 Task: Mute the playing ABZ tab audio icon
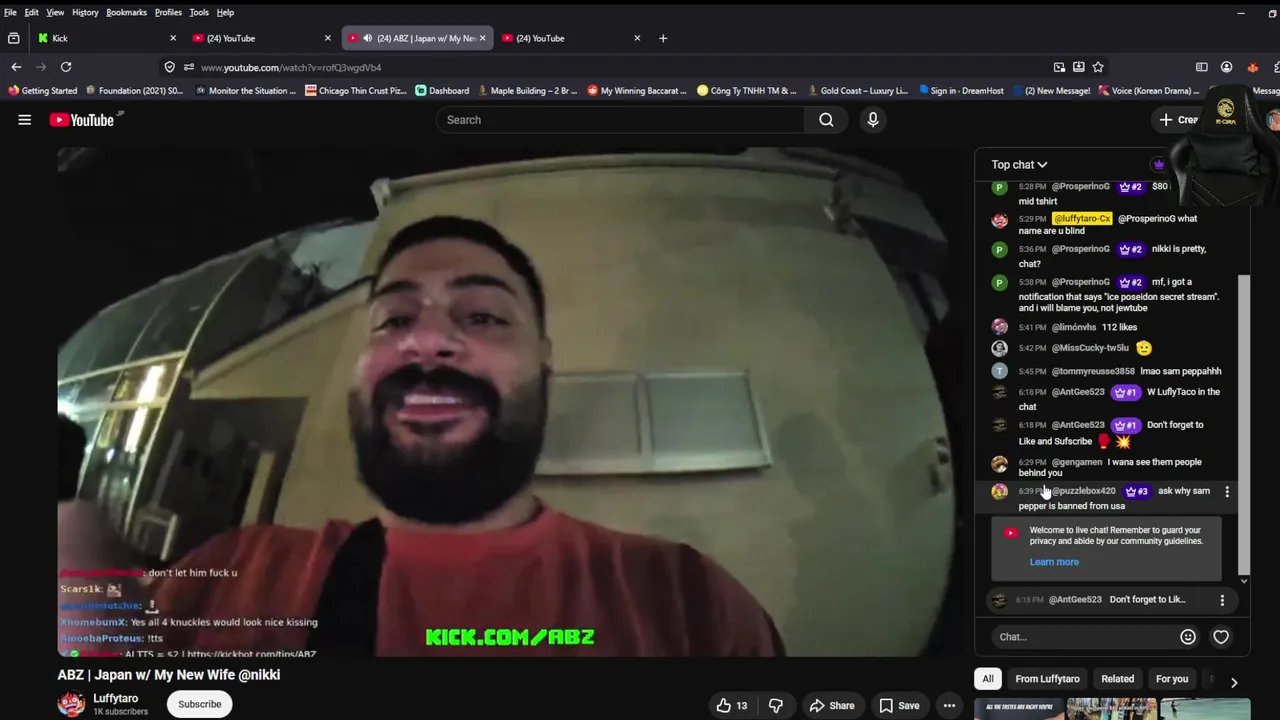(367, 38)
